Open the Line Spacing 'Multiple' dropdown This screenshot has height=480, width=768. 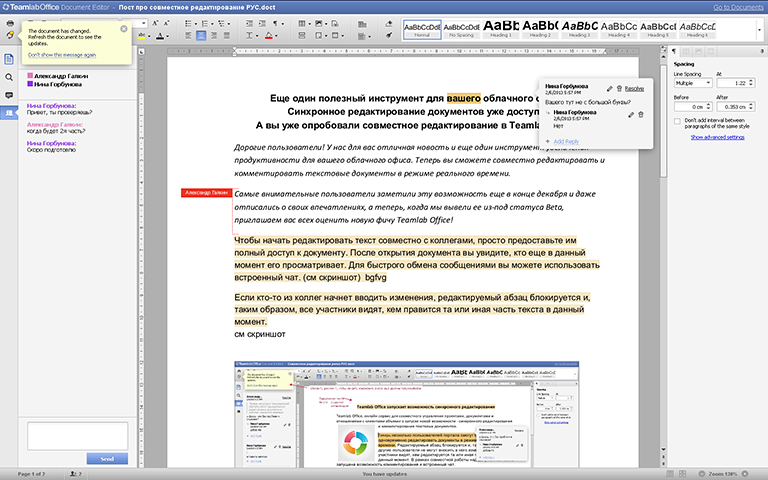693,83
